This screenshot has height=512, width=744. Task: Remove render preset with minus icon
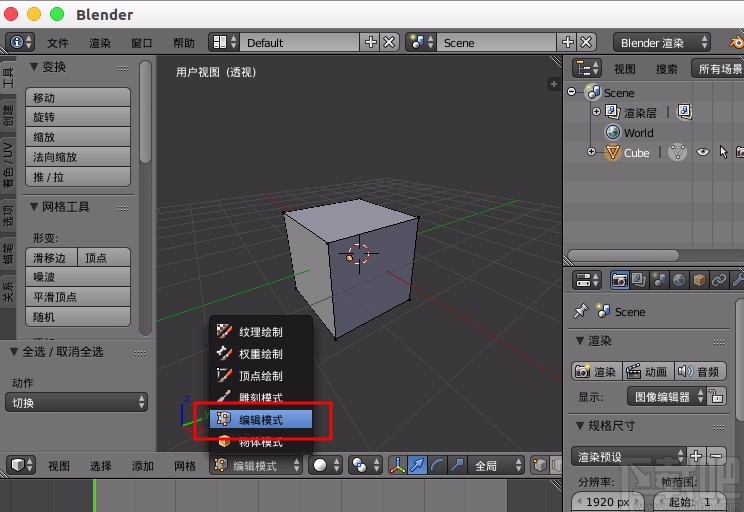[x=716, y=456]
